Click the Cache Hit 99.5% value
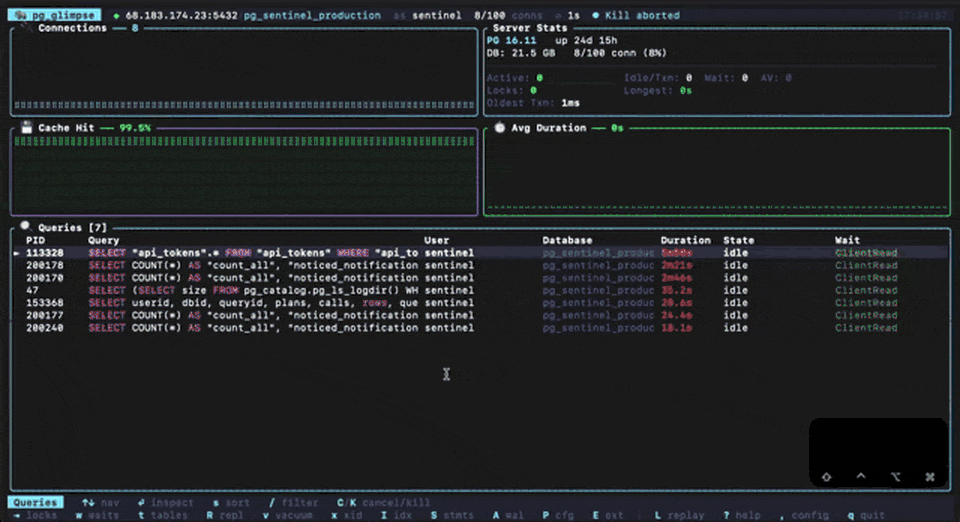 click(135, 128)
